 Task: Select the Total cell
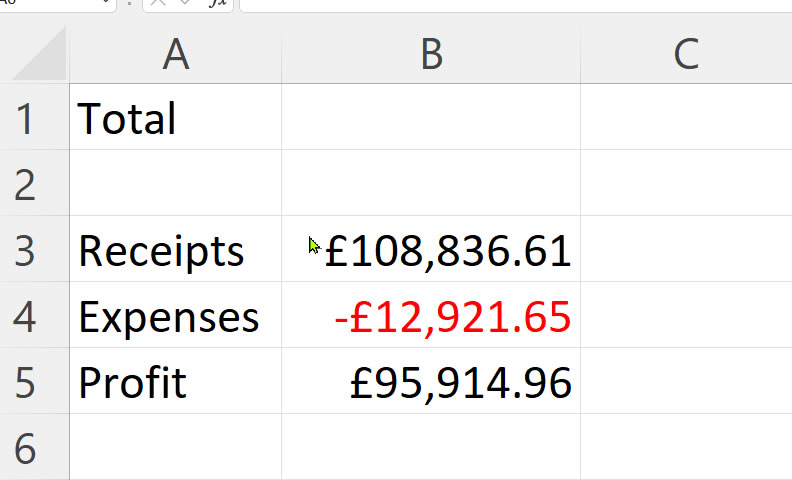click(176, 117)
